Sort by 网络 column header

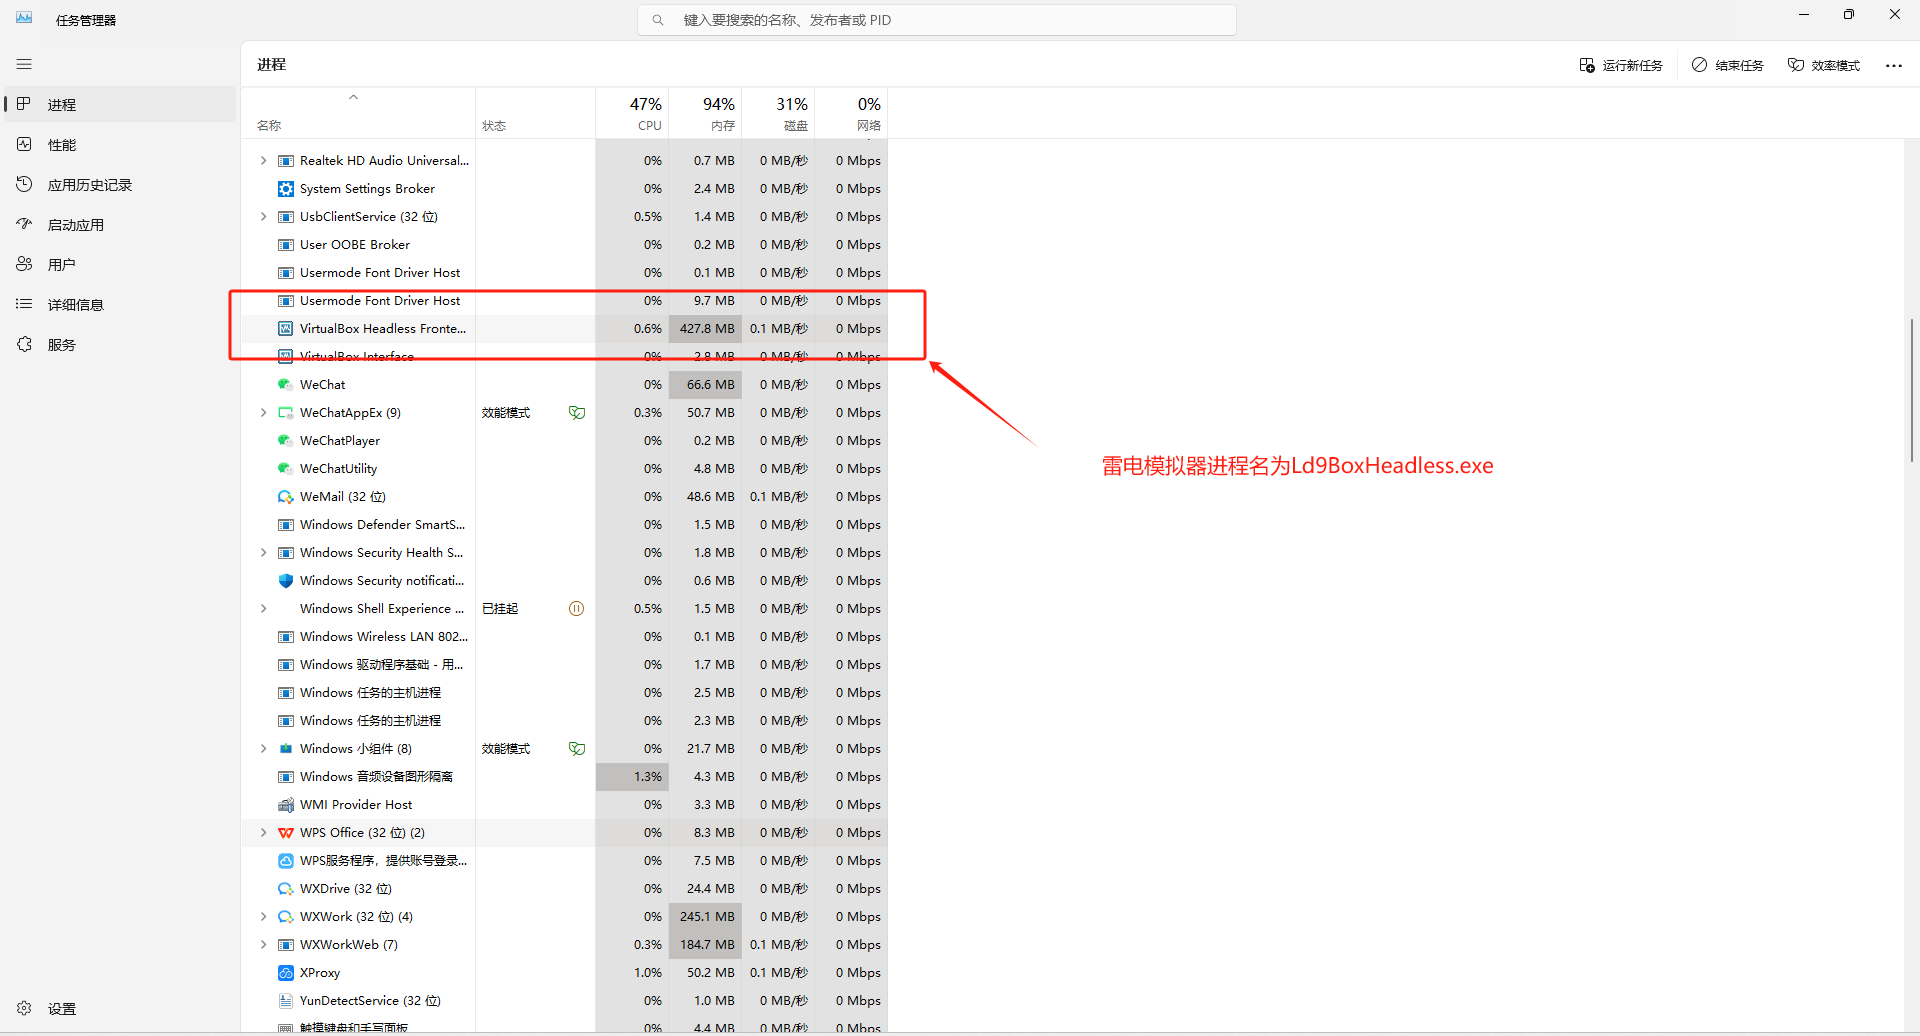[851, 114]
